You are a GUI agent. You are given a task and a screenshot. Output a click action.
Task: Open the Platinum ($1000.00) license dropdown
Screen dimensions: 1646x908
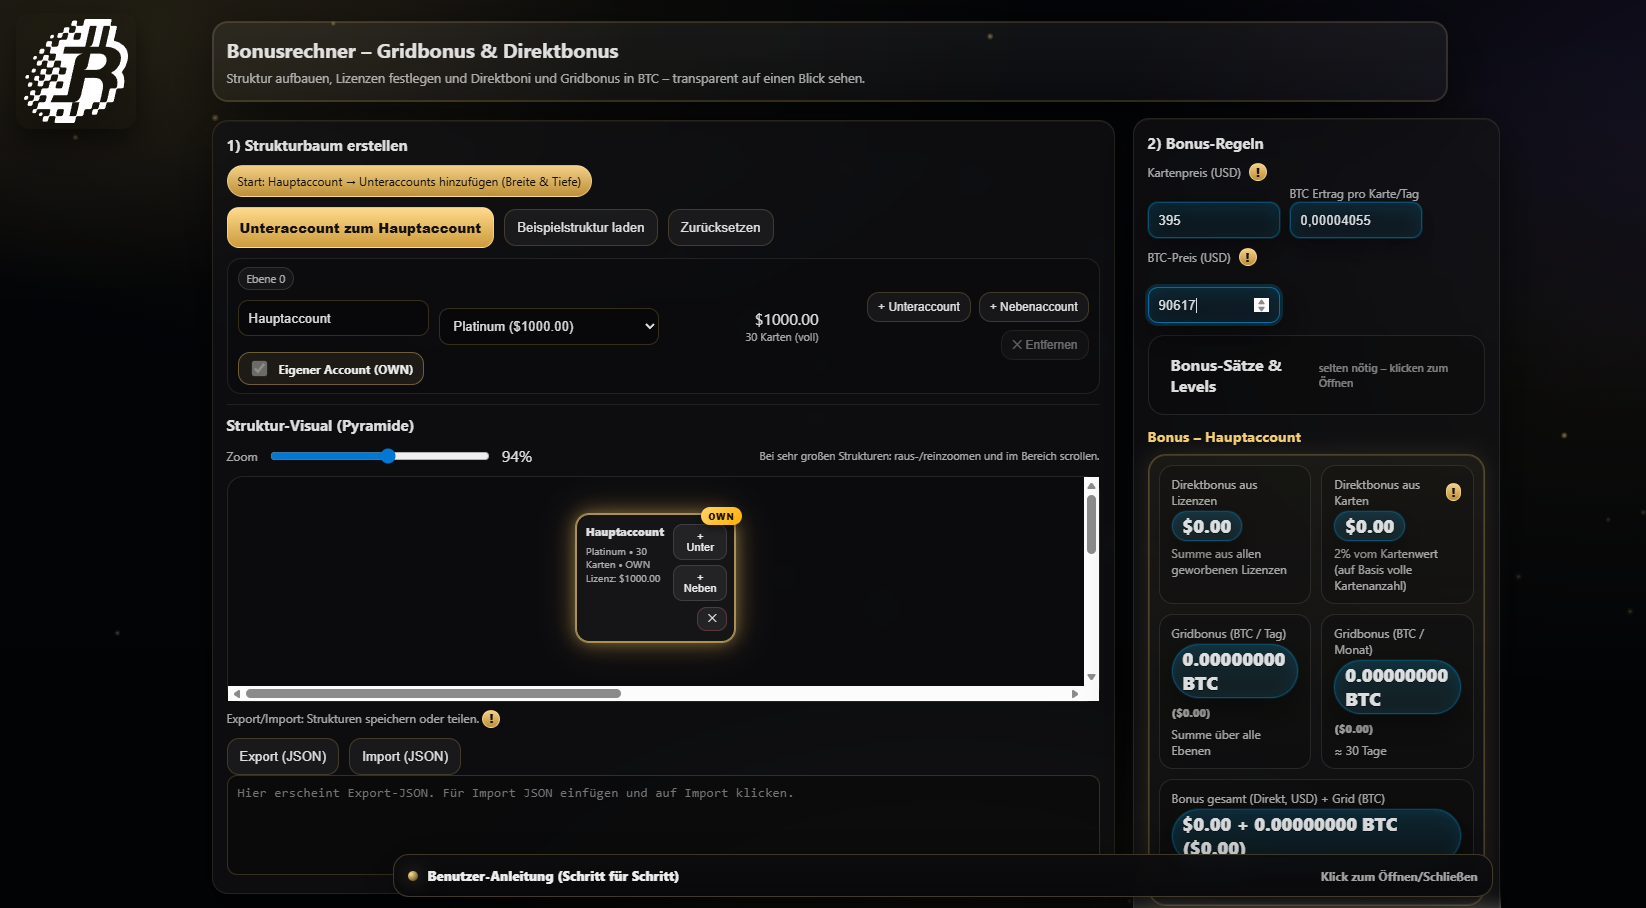[548, 326]
